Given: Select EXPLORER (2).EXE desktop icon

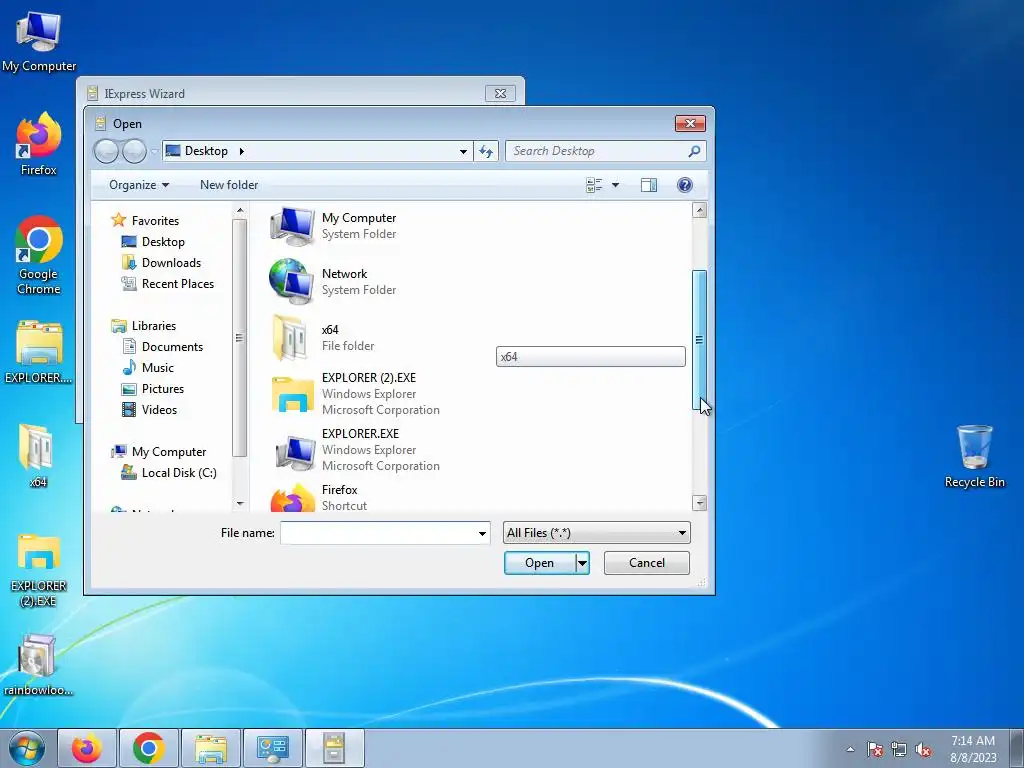Looking at the screenshot, I should point(39,571).
